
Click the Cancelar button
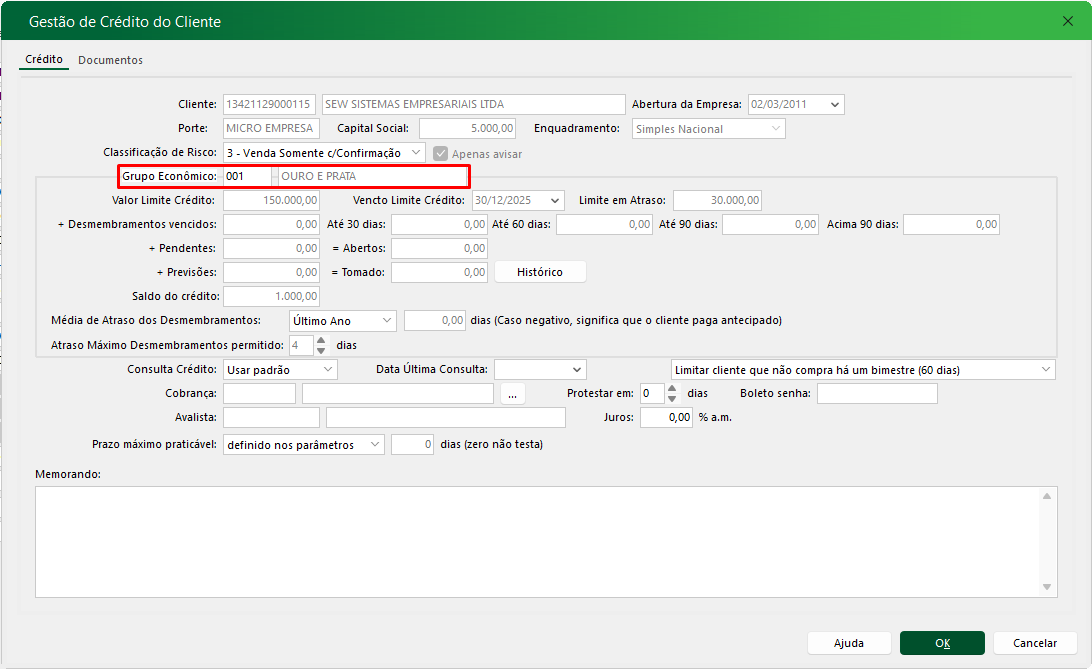(1035, 643)
